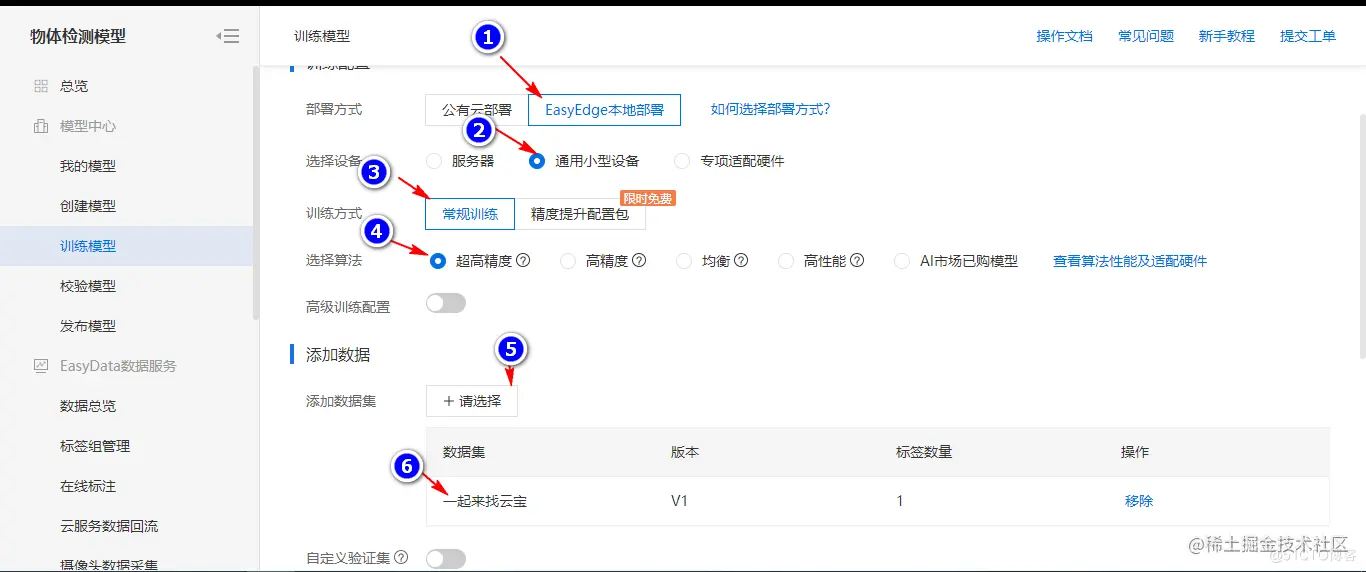Select the 精度提升配置包 training tab
The image size is (1366, 572).
click(x=580, y=214)
